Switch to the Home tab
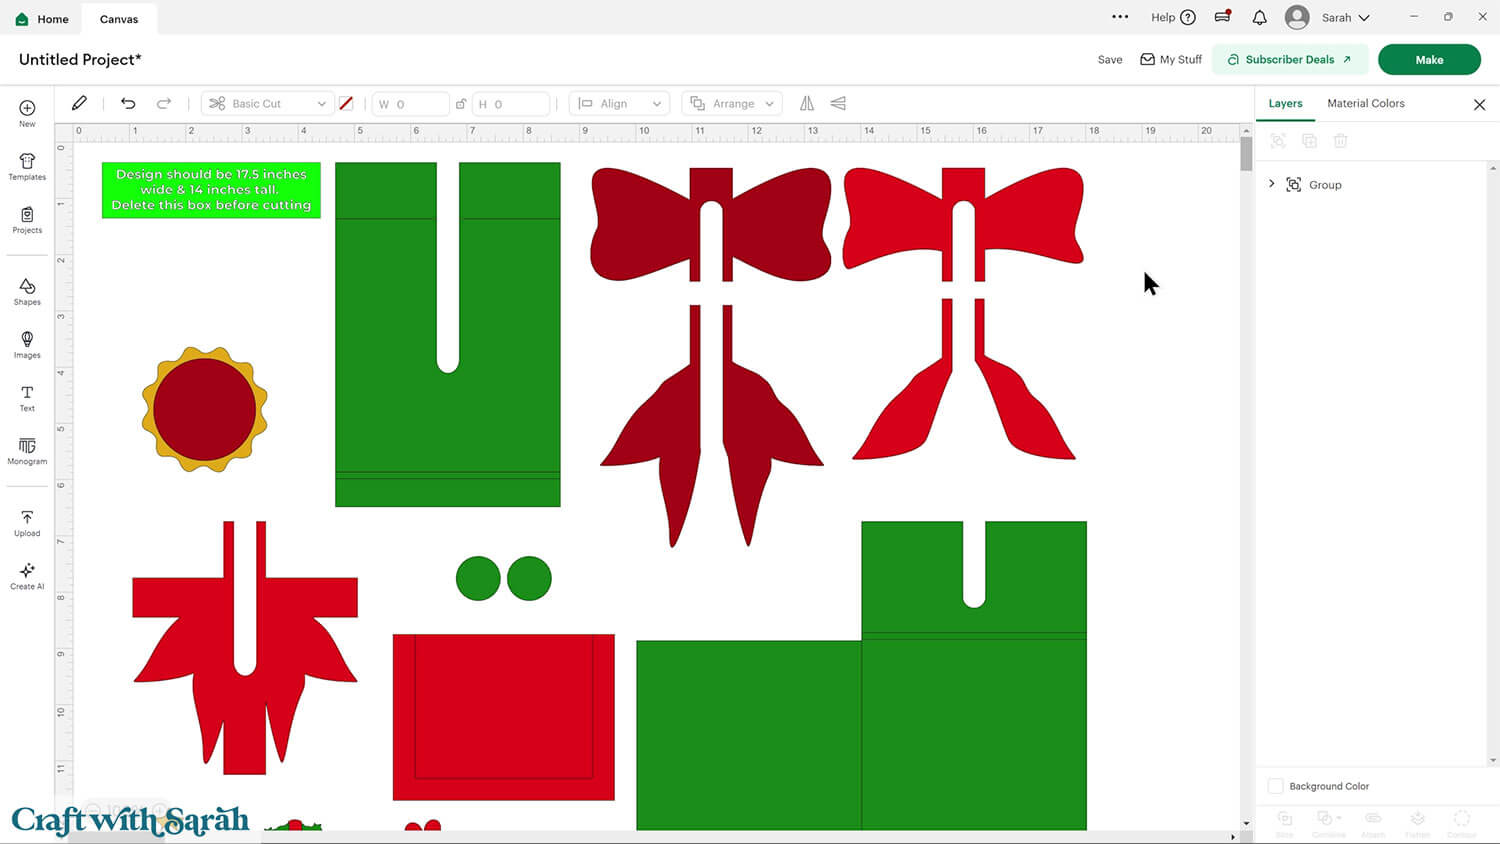 point(42,19)
